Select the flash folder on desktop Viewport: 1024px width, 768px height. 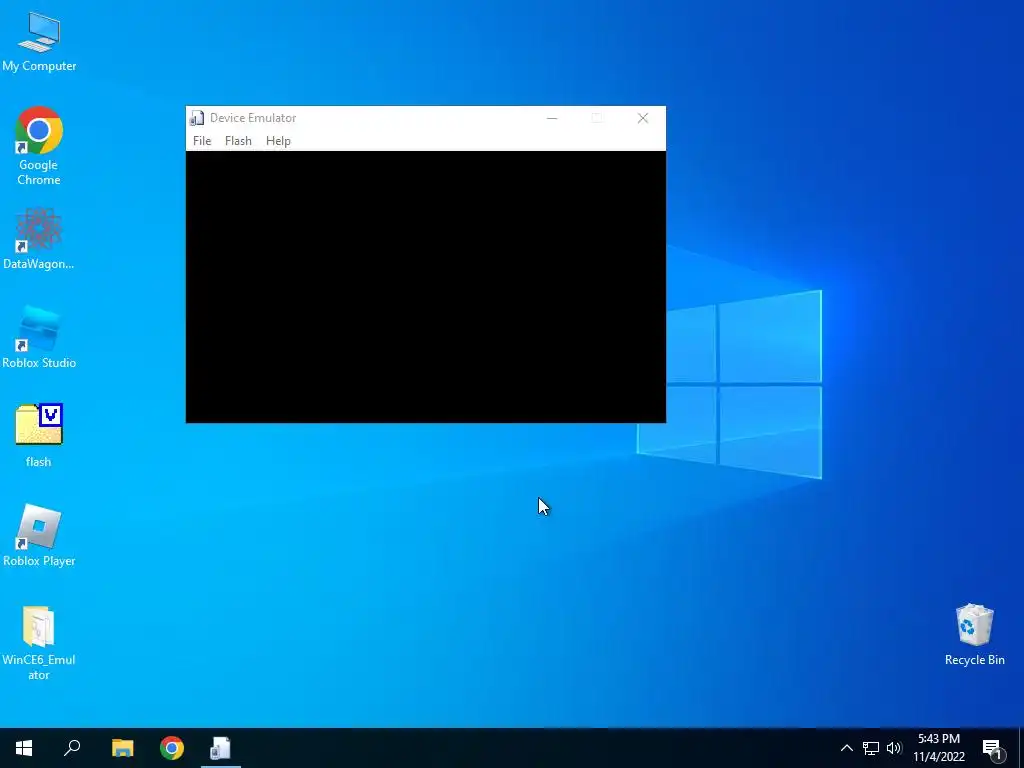click(39, 436)
